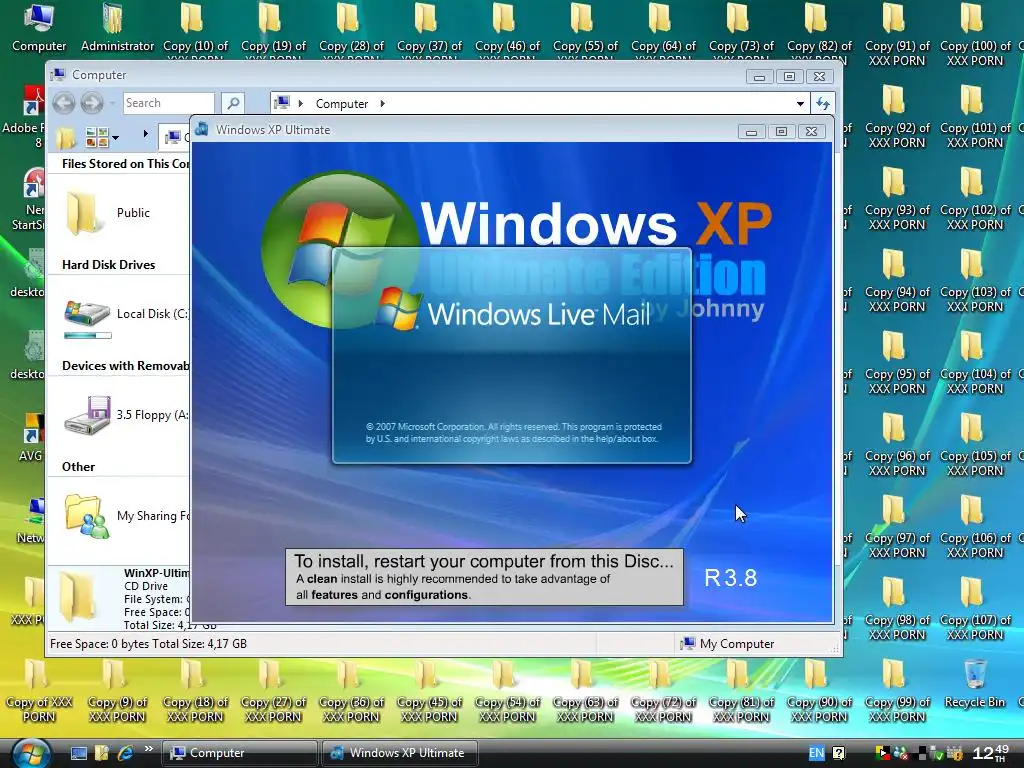This screenshot has height=768, width=1024.
Task: Select the Nero StartSmart desktop shortcut
Action: [29, 199]
